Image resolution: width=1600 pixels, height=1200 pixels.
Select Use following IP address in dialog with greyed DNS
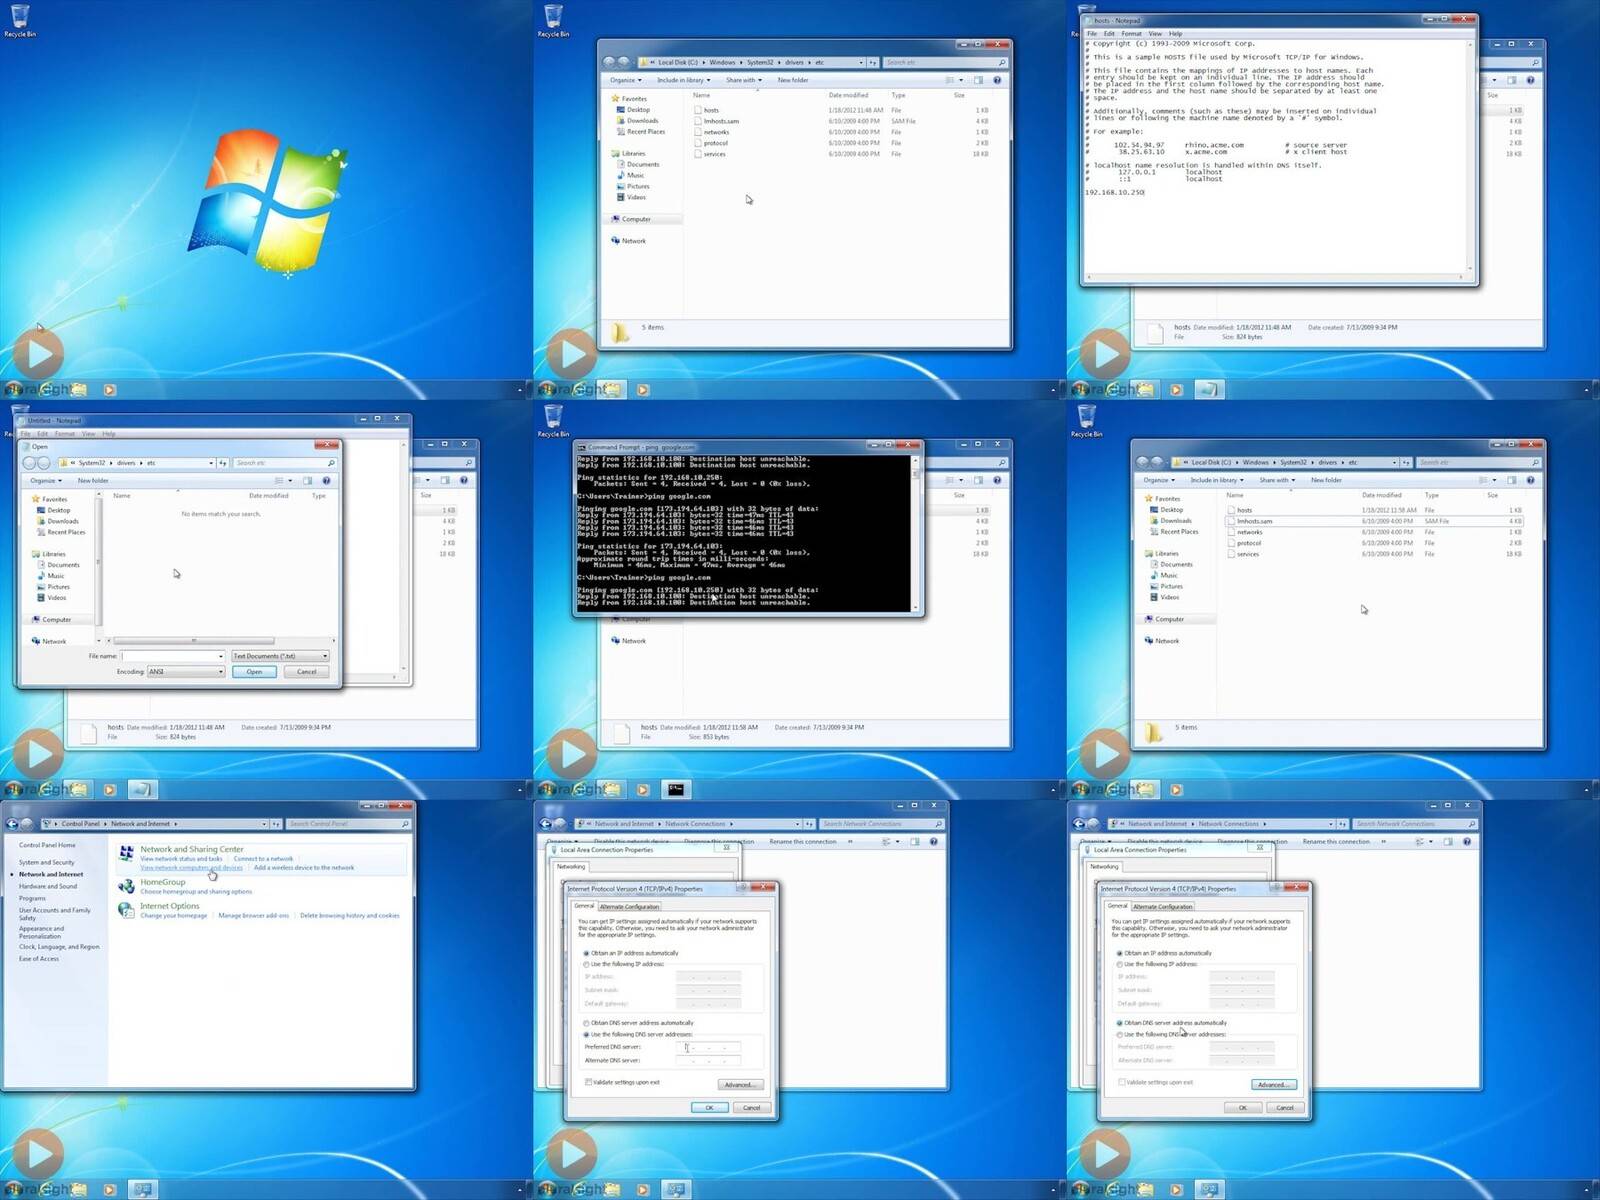[x=1120, y=964]
